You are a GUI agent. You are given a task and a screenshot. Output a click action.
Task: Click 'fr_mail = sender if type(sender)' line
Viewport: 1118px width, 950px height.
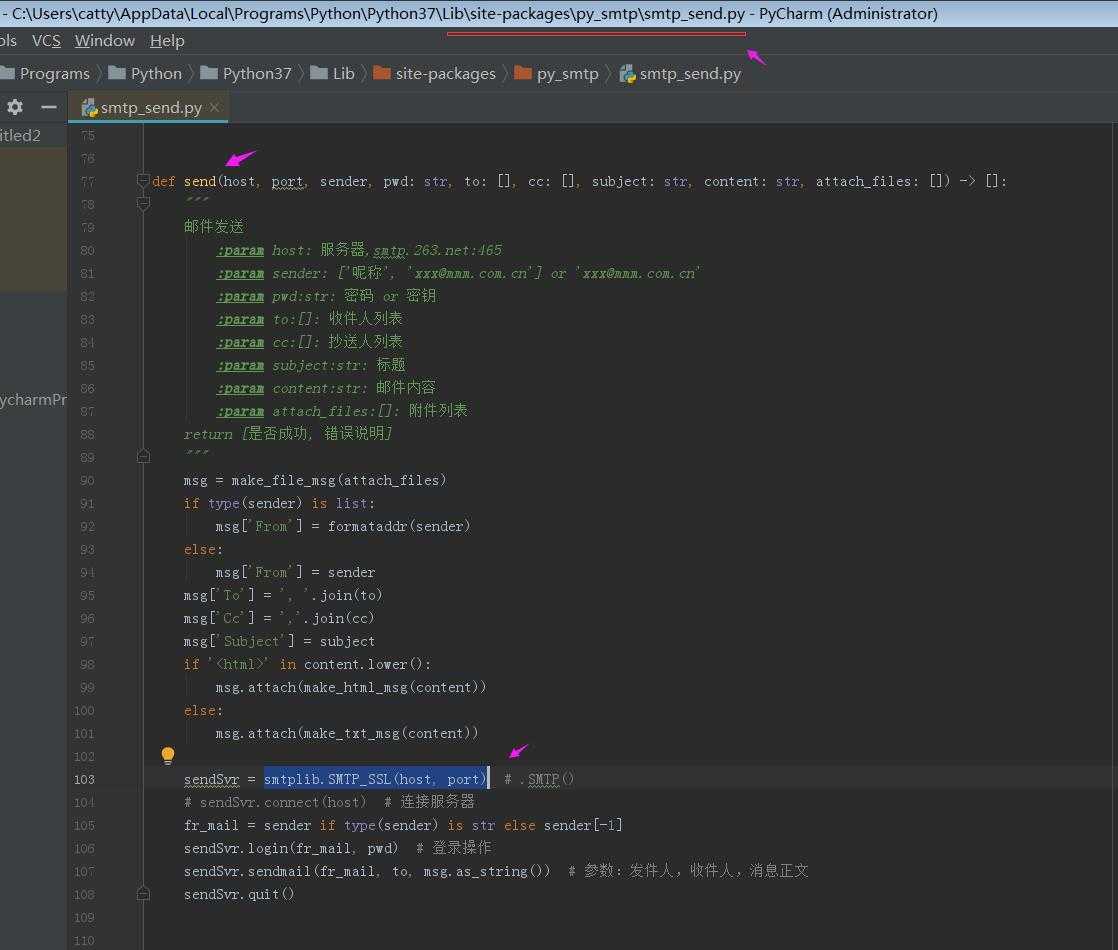click(403, 825)
